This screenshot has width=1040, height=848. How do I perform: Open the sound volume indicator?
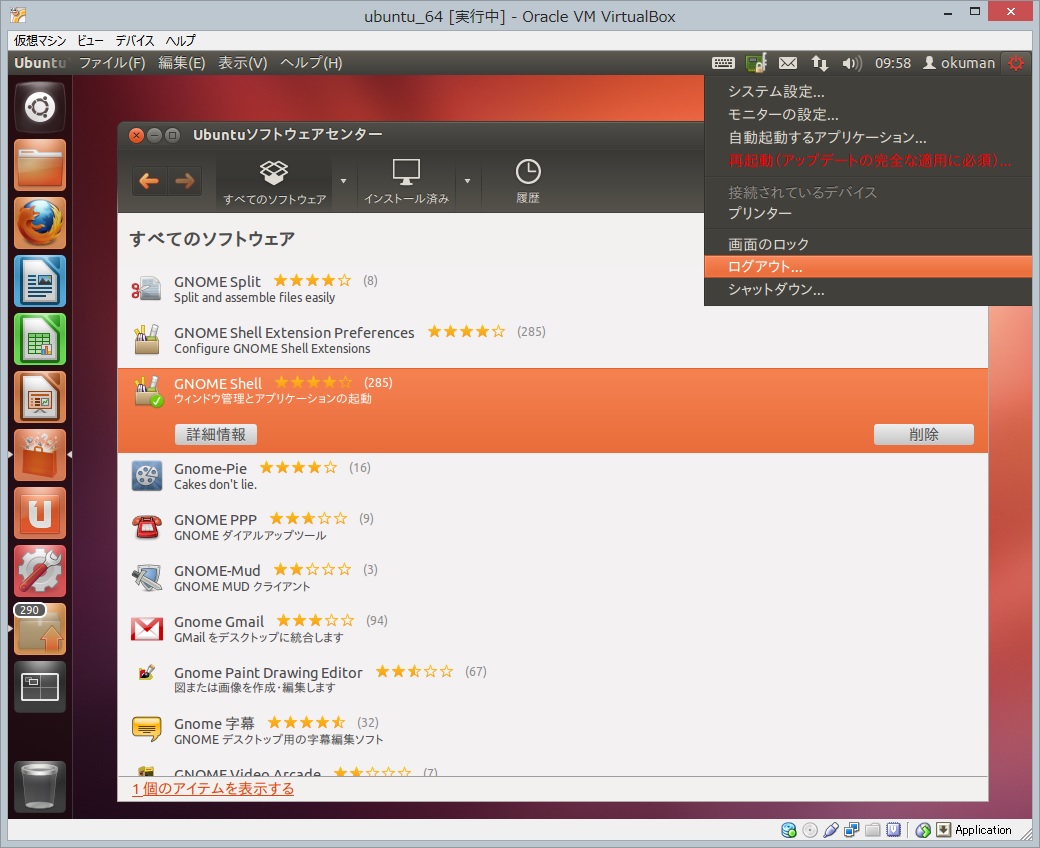(x=852, y=63)
